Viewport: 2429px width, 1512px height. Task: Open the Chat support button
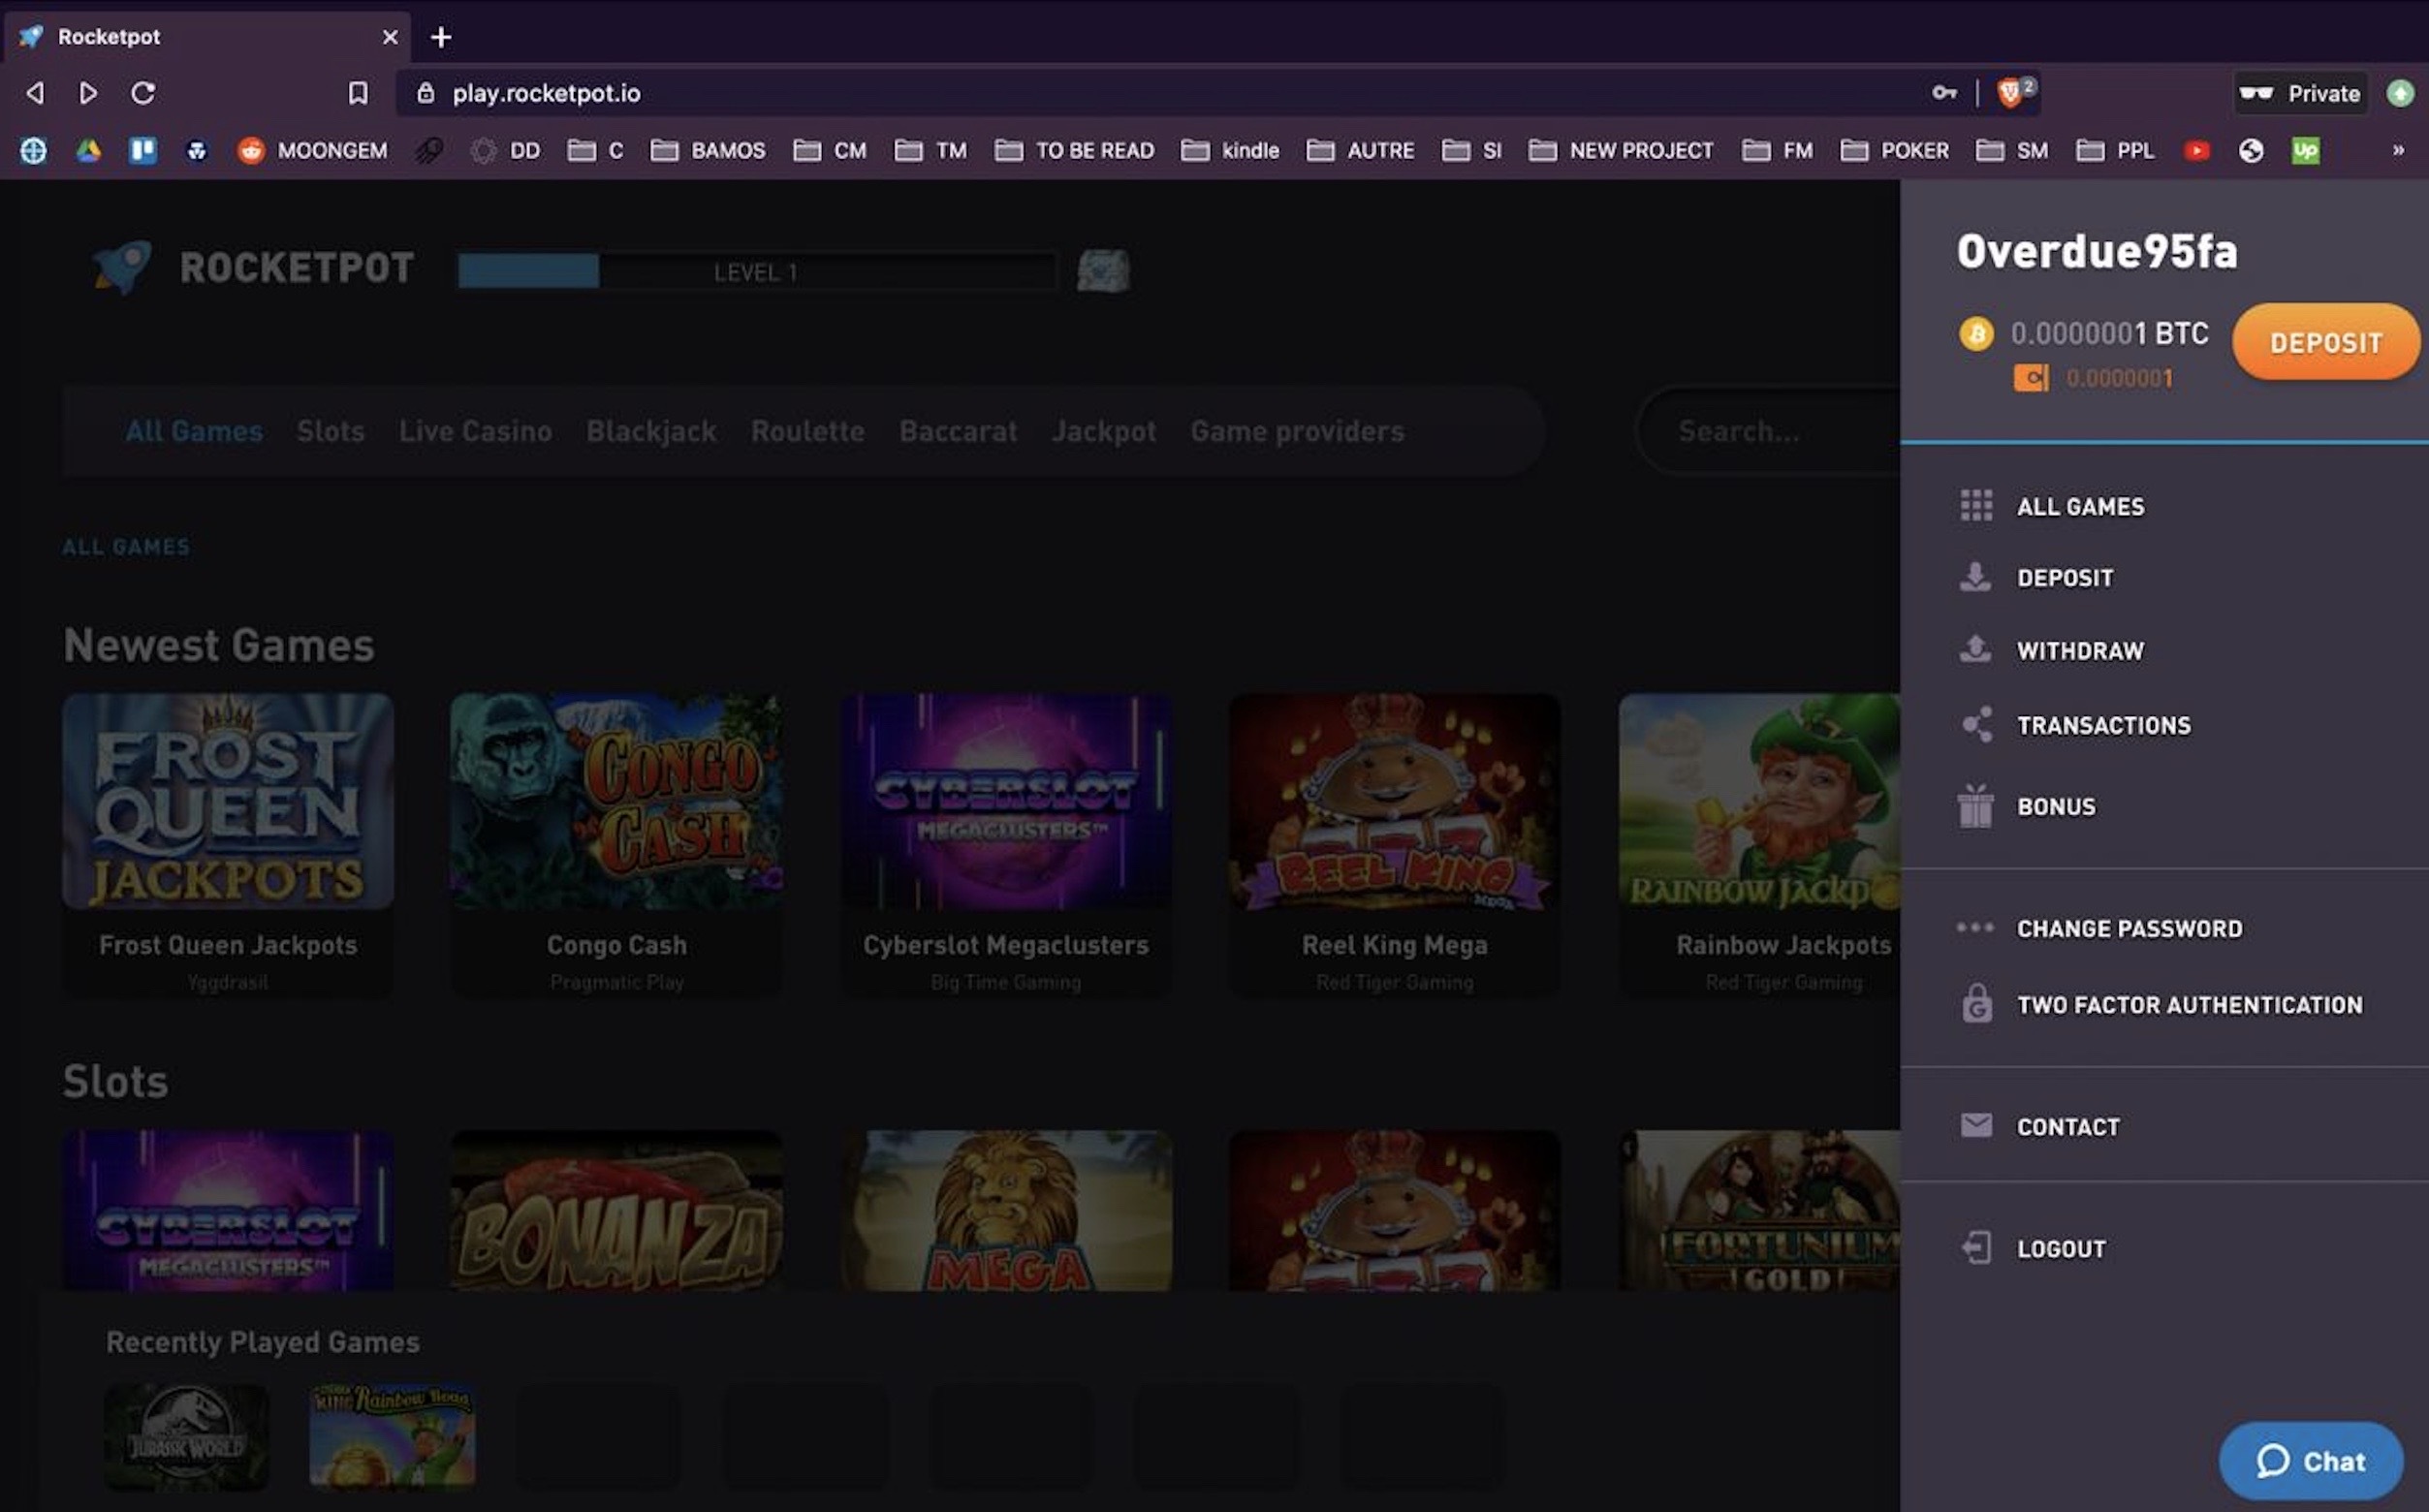pyautogui.click(x=2310, y=1461)
